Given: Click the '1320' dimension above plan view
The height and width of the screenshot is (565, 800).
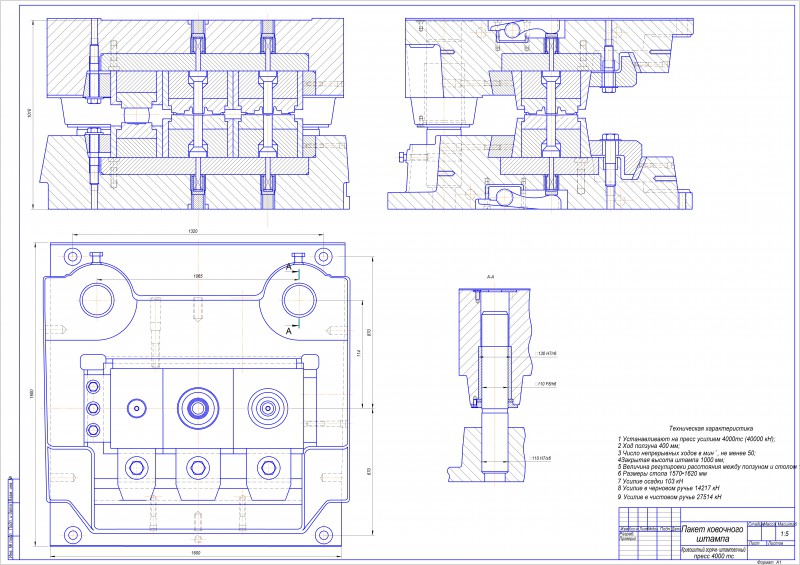Looking at the screenshot, I should pyautogui.click(x=193, y=231).
